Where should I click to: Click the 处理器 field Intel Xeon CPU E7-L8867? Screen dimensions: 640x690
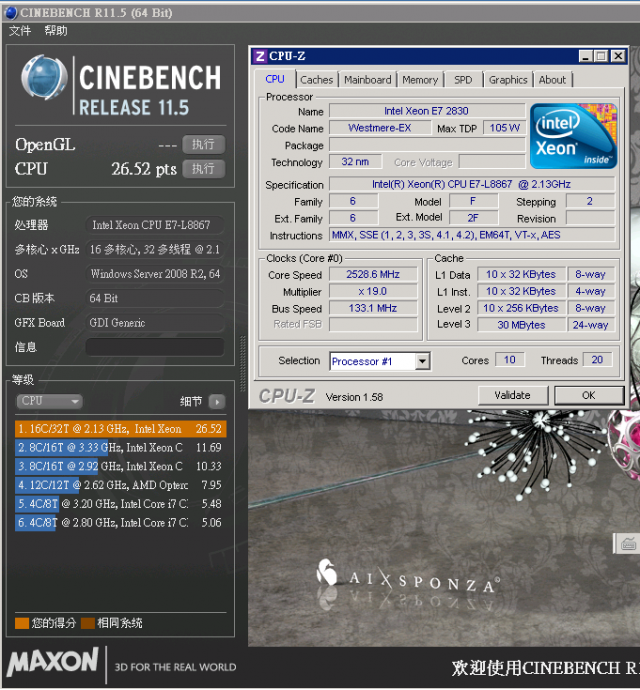(154, 225)
